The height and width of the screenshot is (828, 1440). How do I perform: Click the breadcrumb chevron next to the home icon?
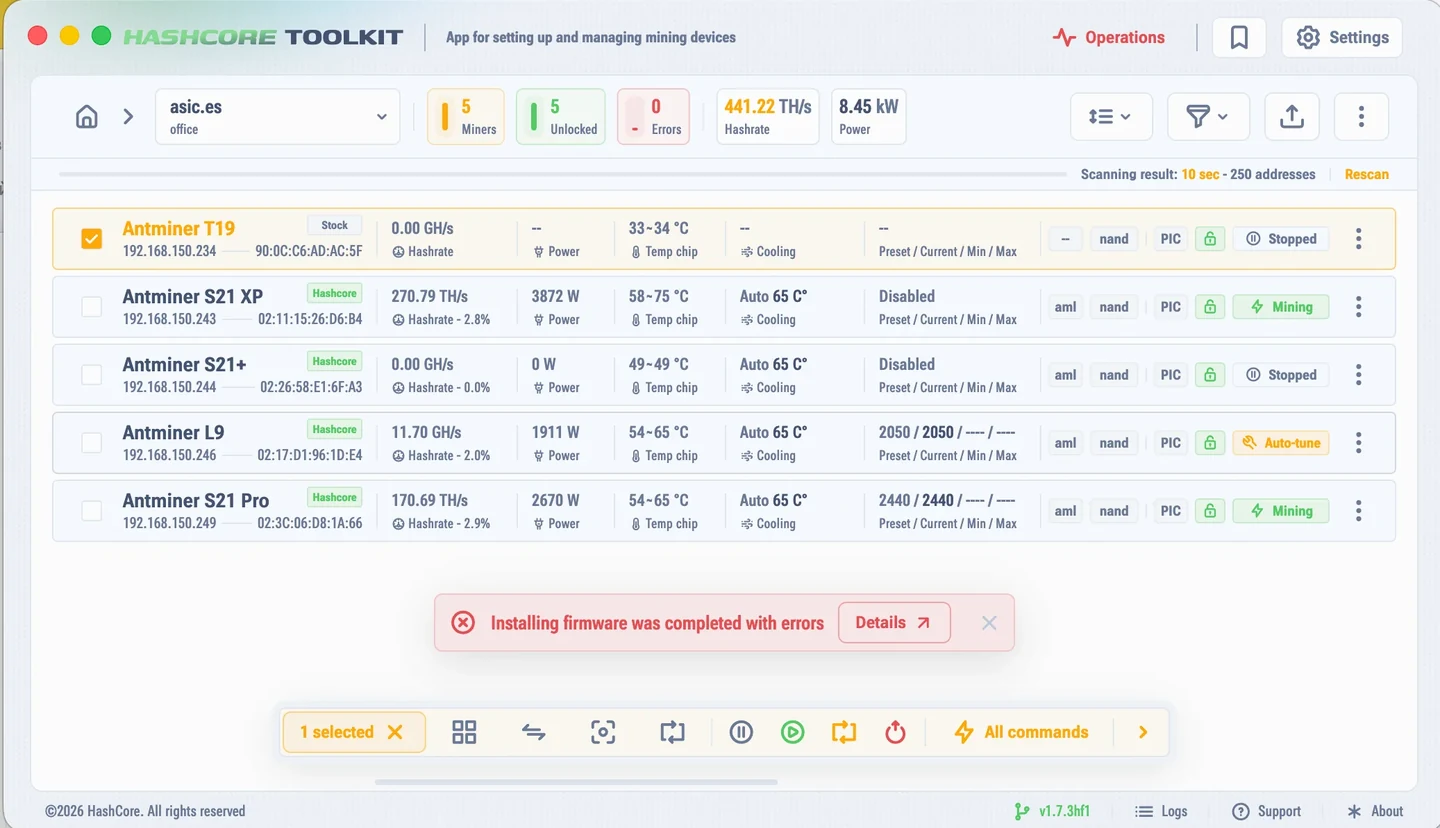point(128,117)
